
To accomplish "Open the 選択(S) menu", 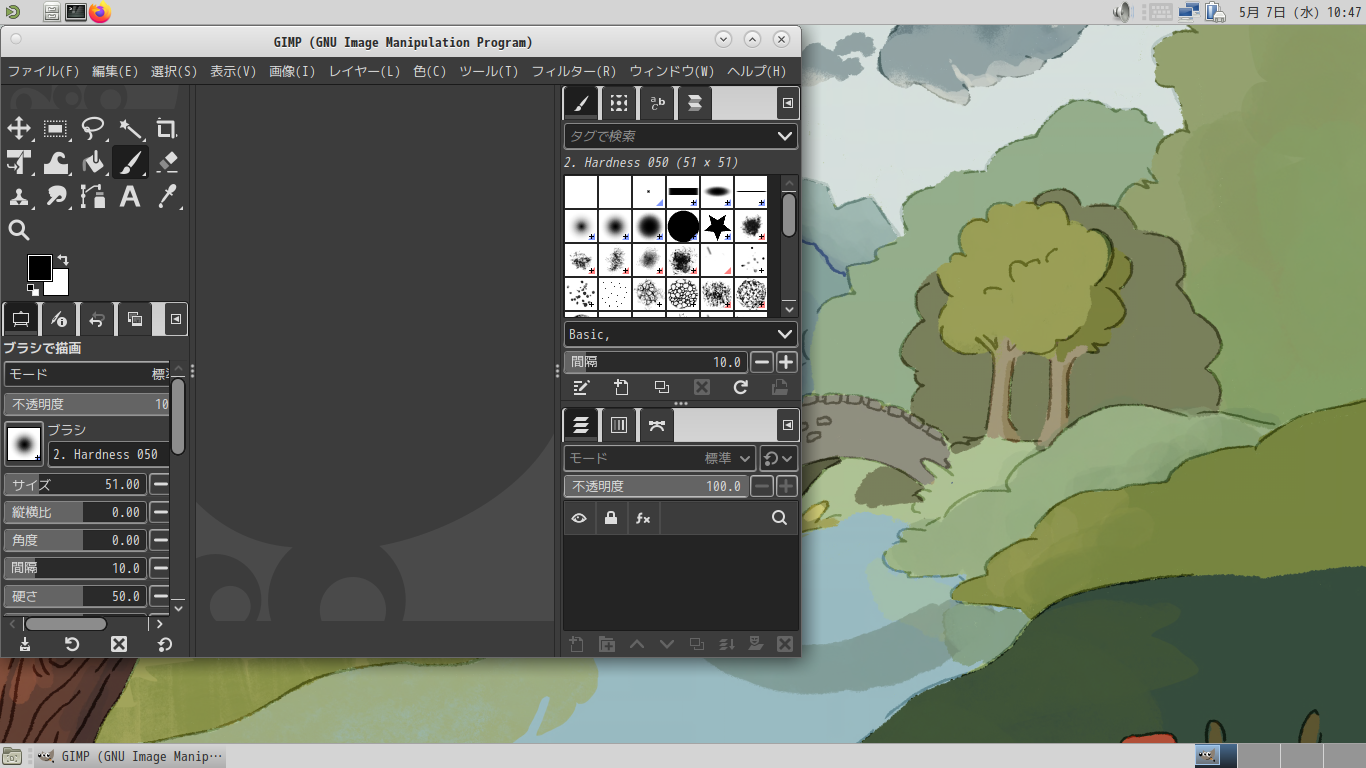I will pos(174,71).
